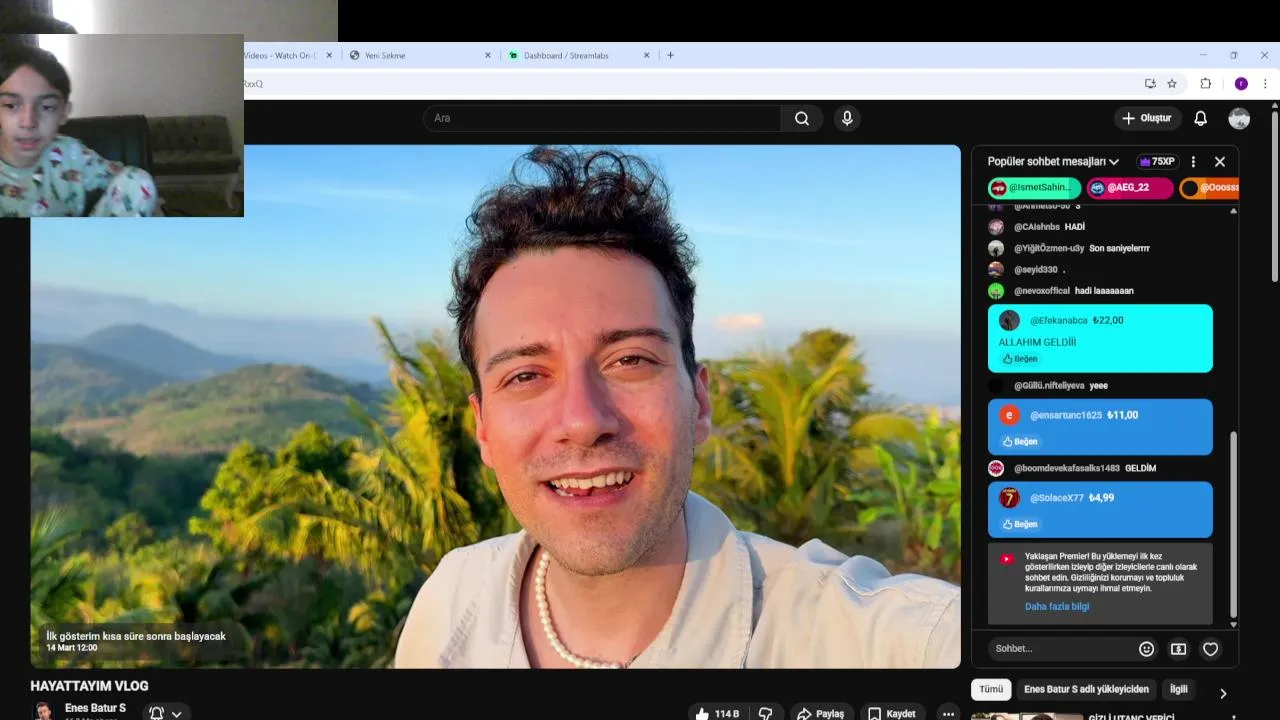Open the Chrome profile avatar
The height and width of the screenshot is (720, 1280).
pyautogui.click(x=1241, y=84)
